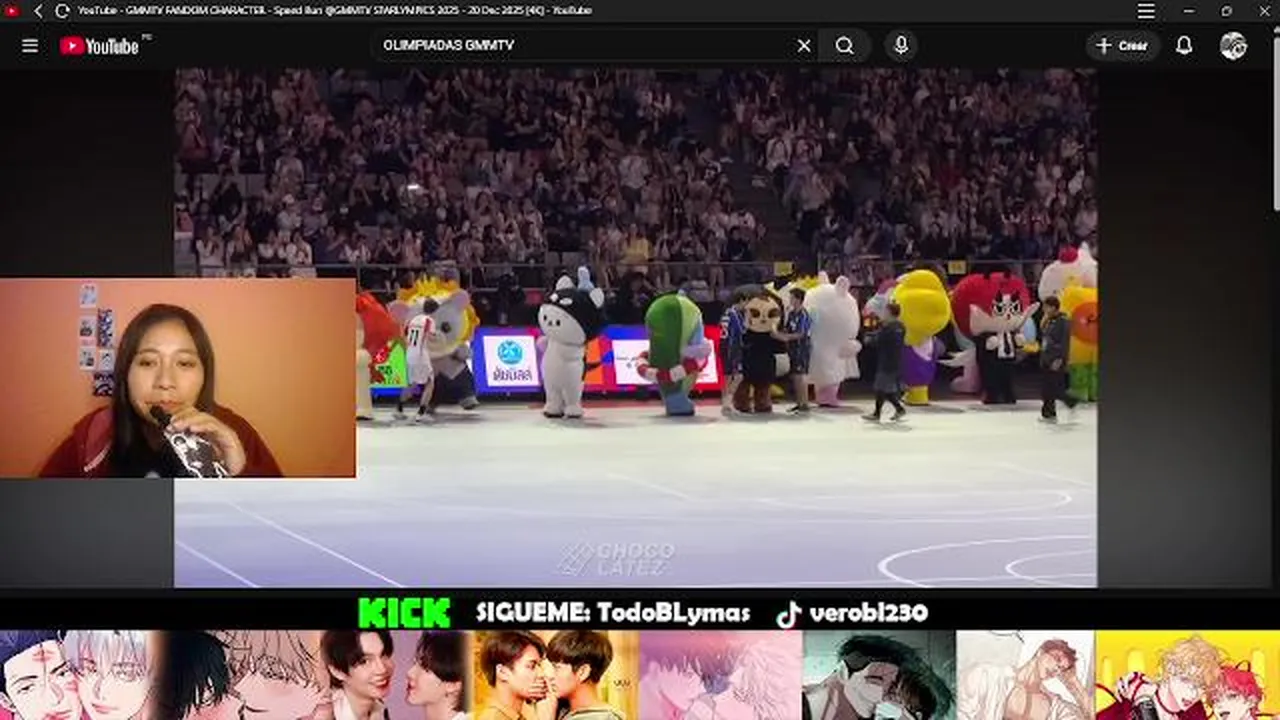Go back using the title bar arrow

click(x=38, y=11)
